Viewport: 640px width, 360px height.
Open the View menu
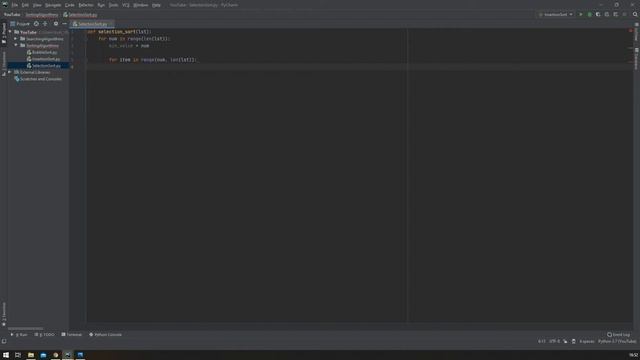point(37,5)
